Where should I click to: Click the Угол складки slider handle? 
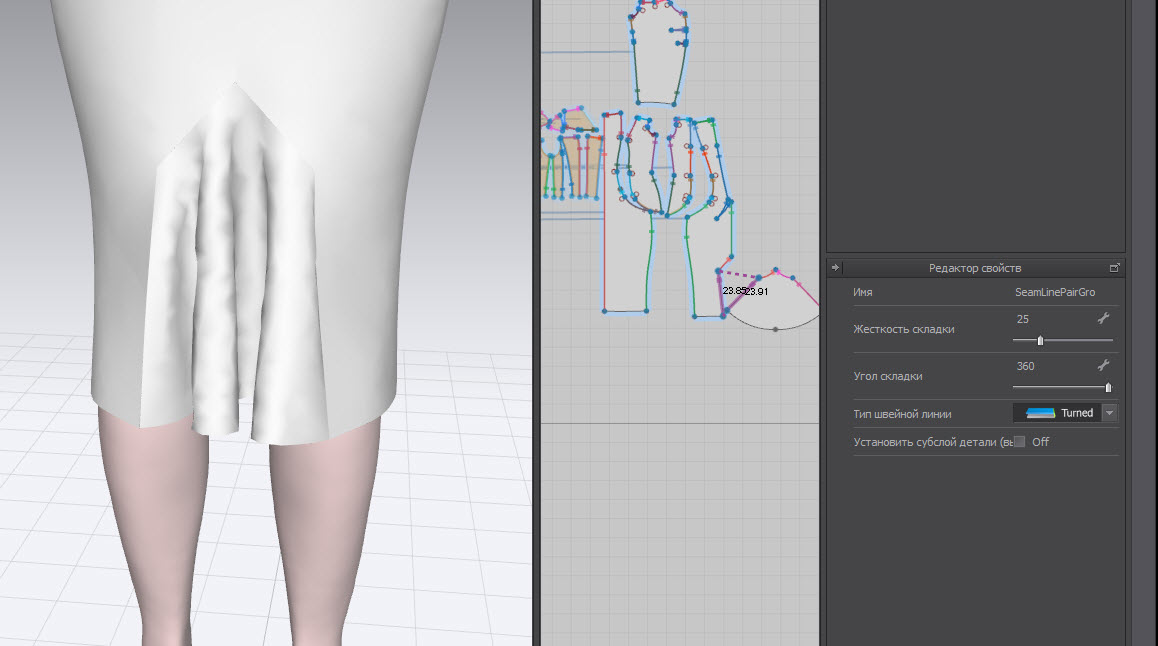[x=1108, y=388]
